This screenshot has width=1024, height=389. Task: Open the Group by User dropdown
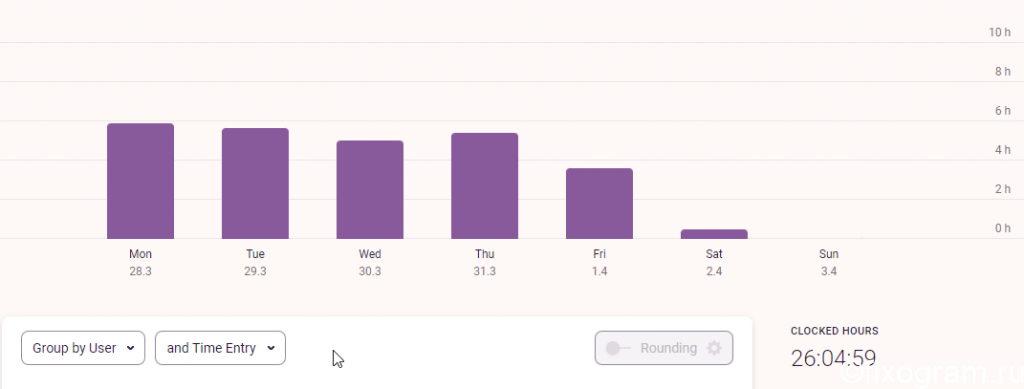pos(83,348)
